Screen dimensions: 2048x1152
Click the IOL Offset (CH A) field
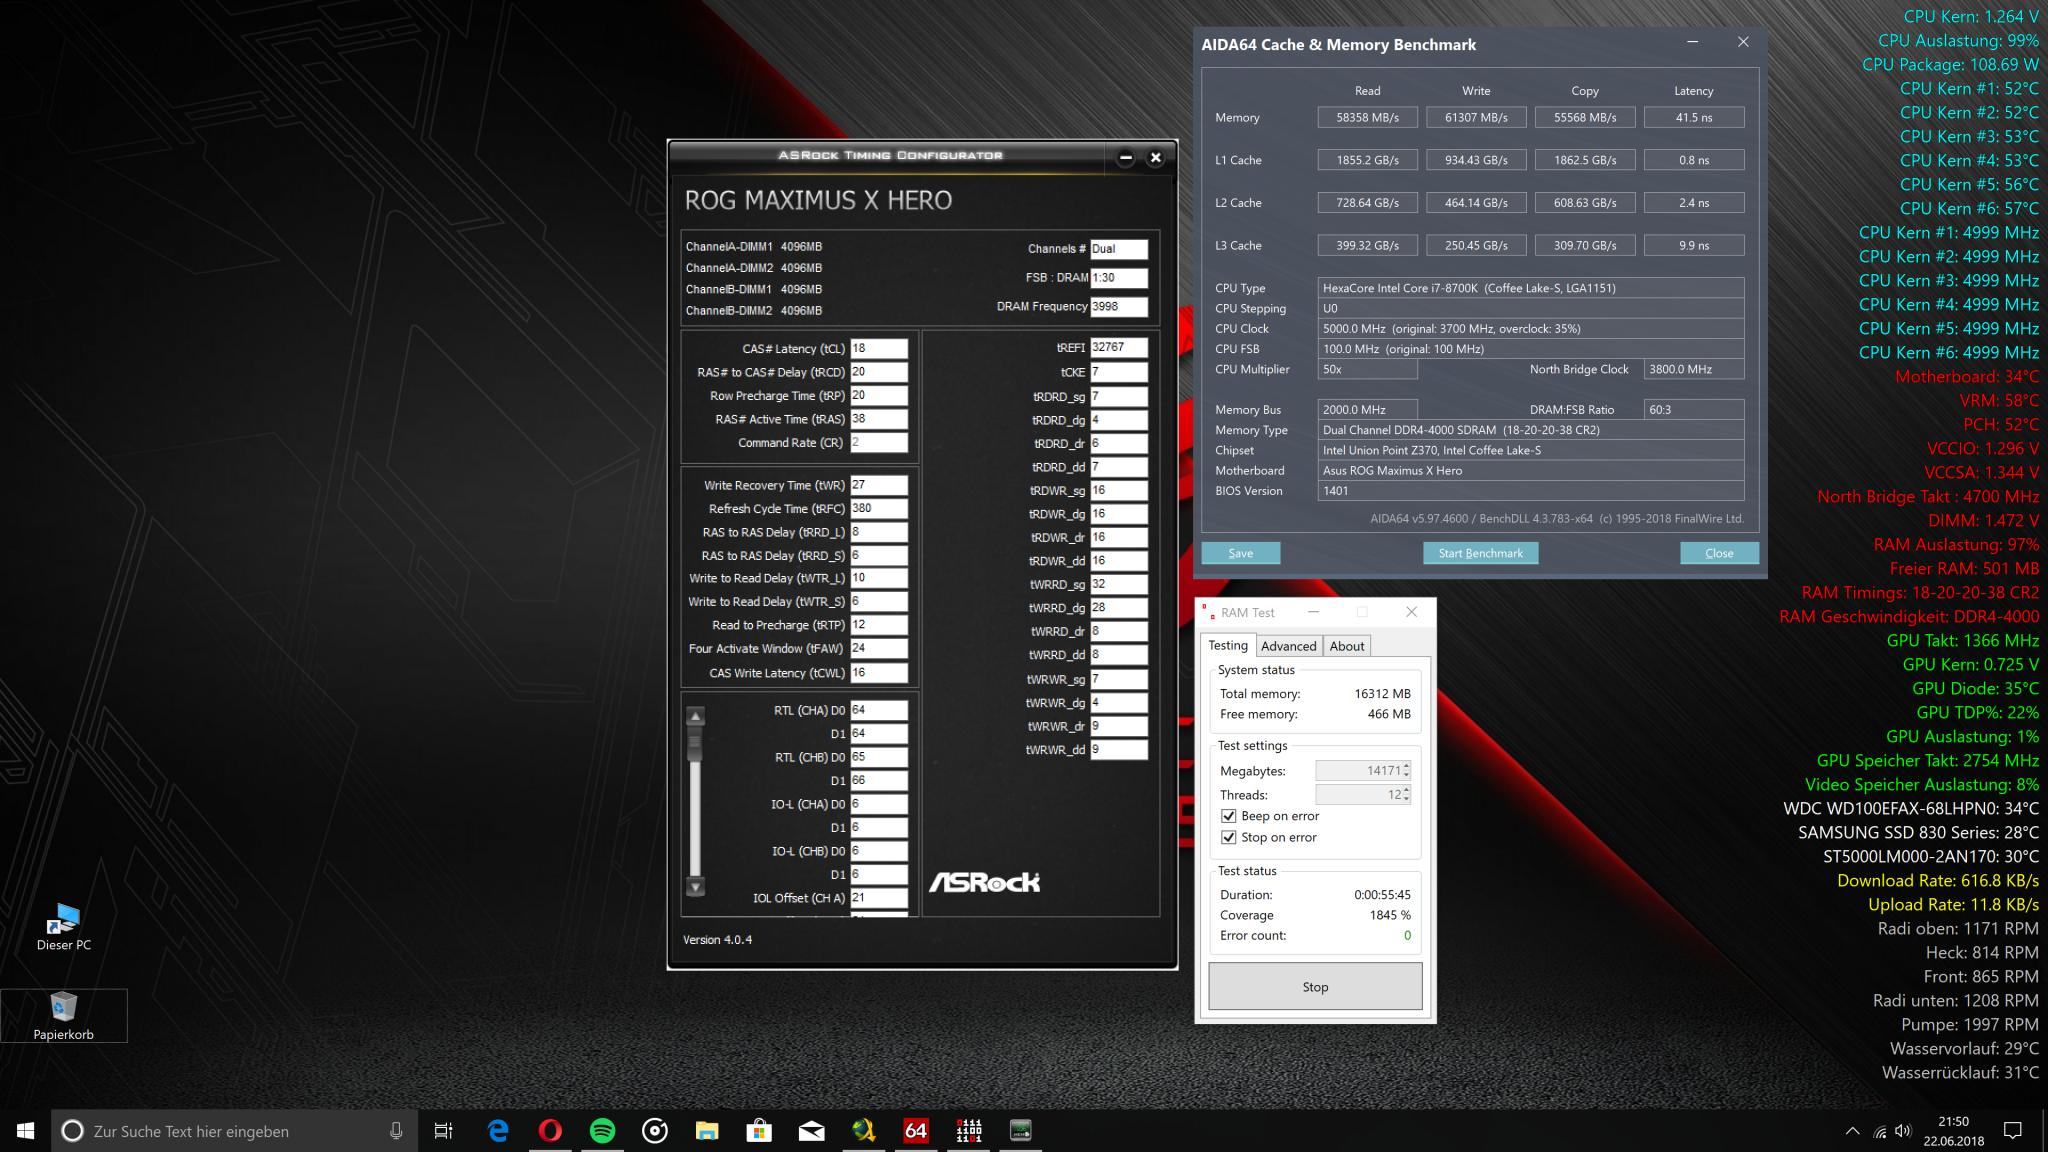click(879, 897)
